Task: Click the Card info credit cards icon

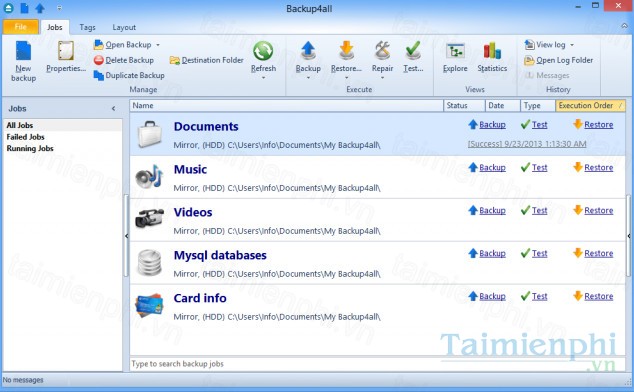Action: click(x=149, y=305)
